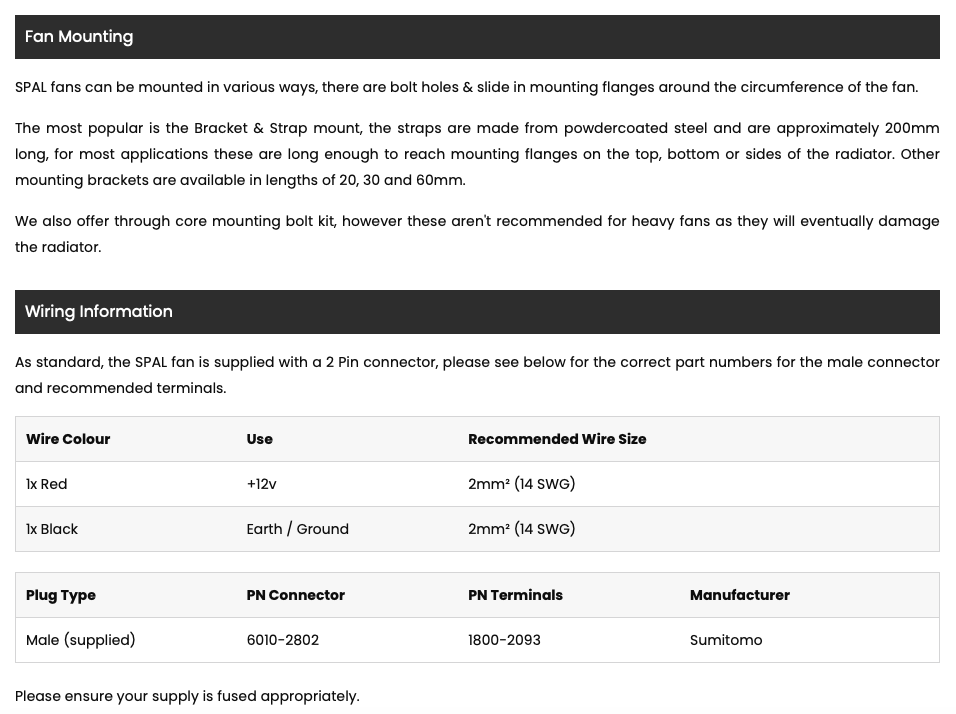
Task: Select the Male (supplied) cell
Action: [80, 640]
